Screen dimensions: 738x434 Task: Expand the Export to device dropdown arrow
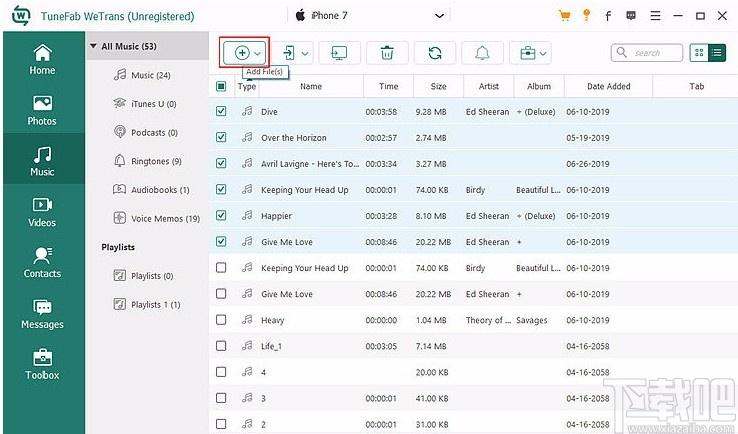tap(305, 54)
